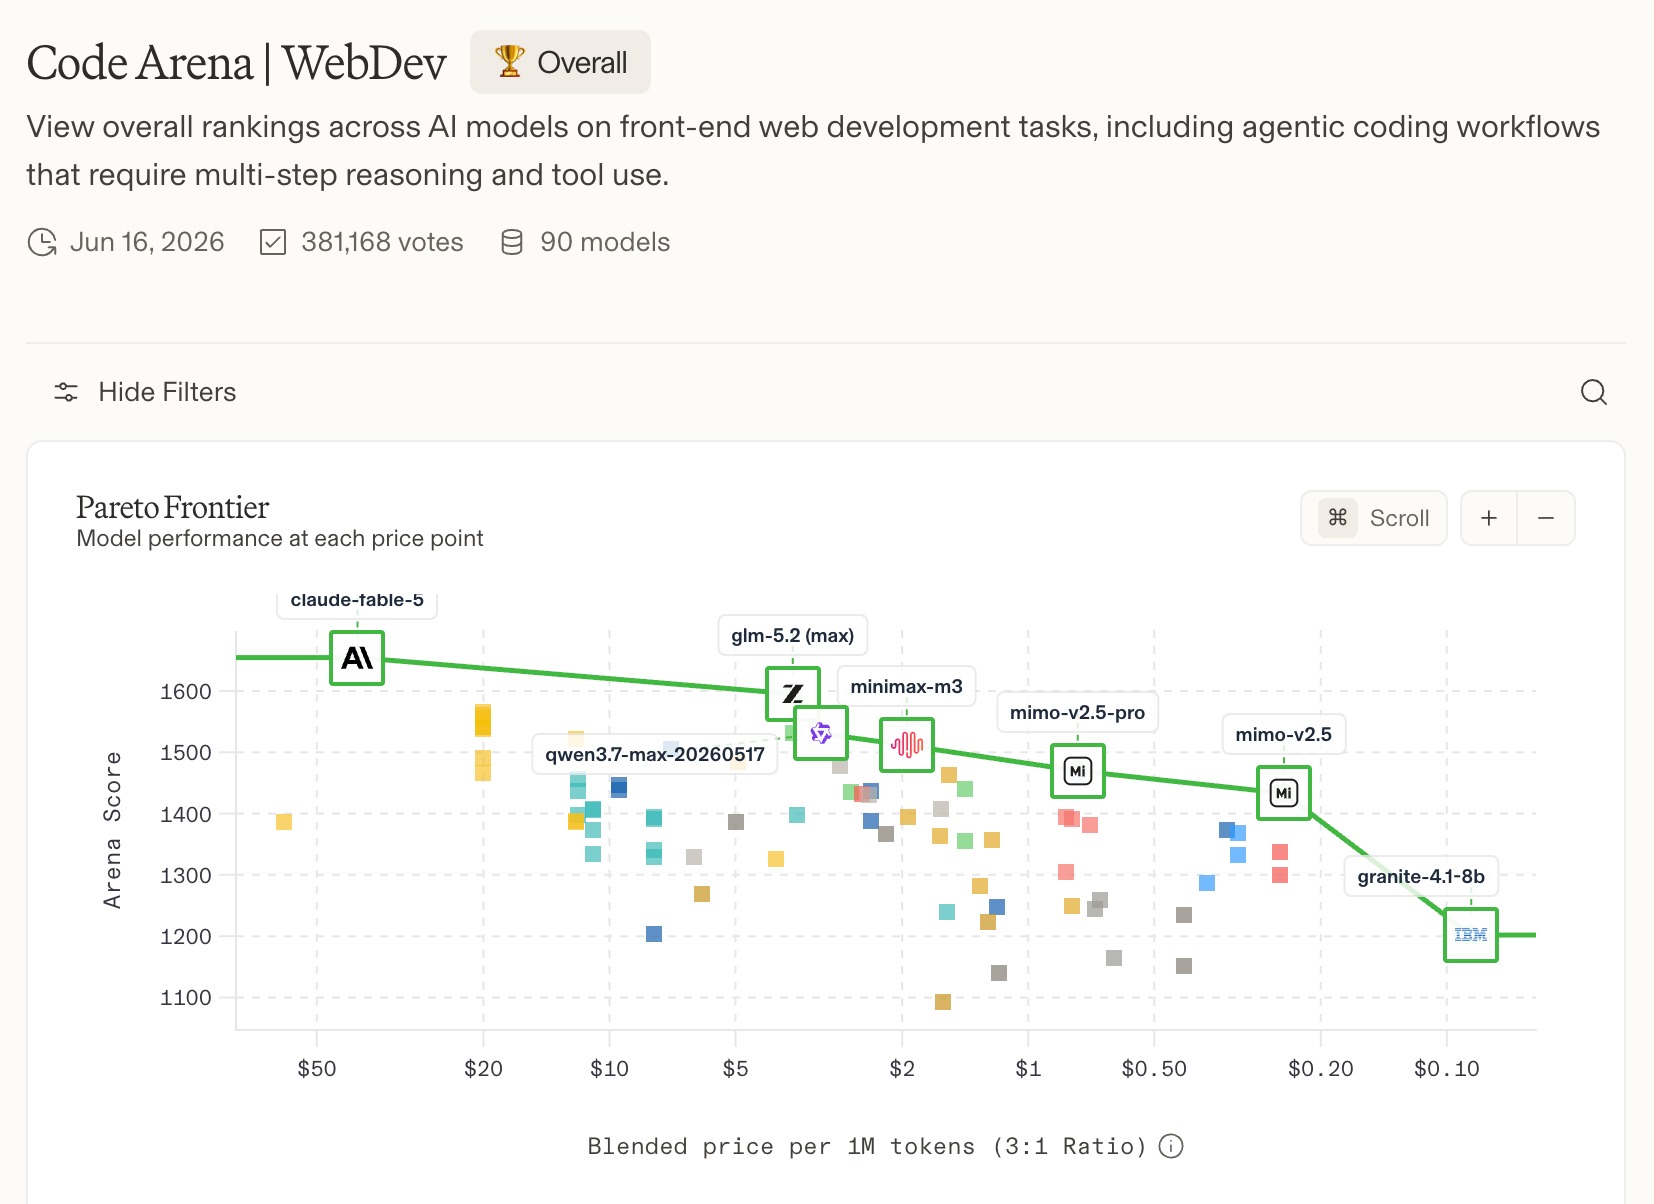Click the Qwen purple logo marker

821,733
